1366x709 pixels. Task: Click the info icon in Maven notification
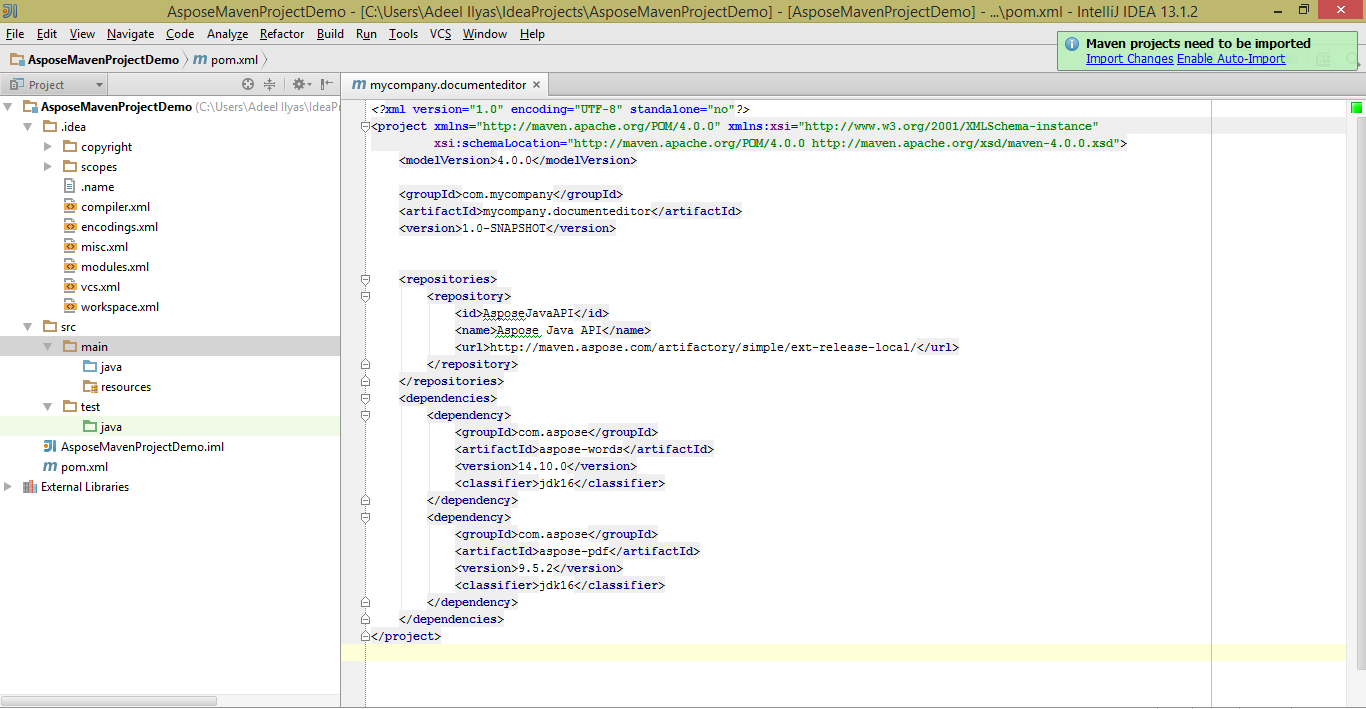click(1072, 44)
